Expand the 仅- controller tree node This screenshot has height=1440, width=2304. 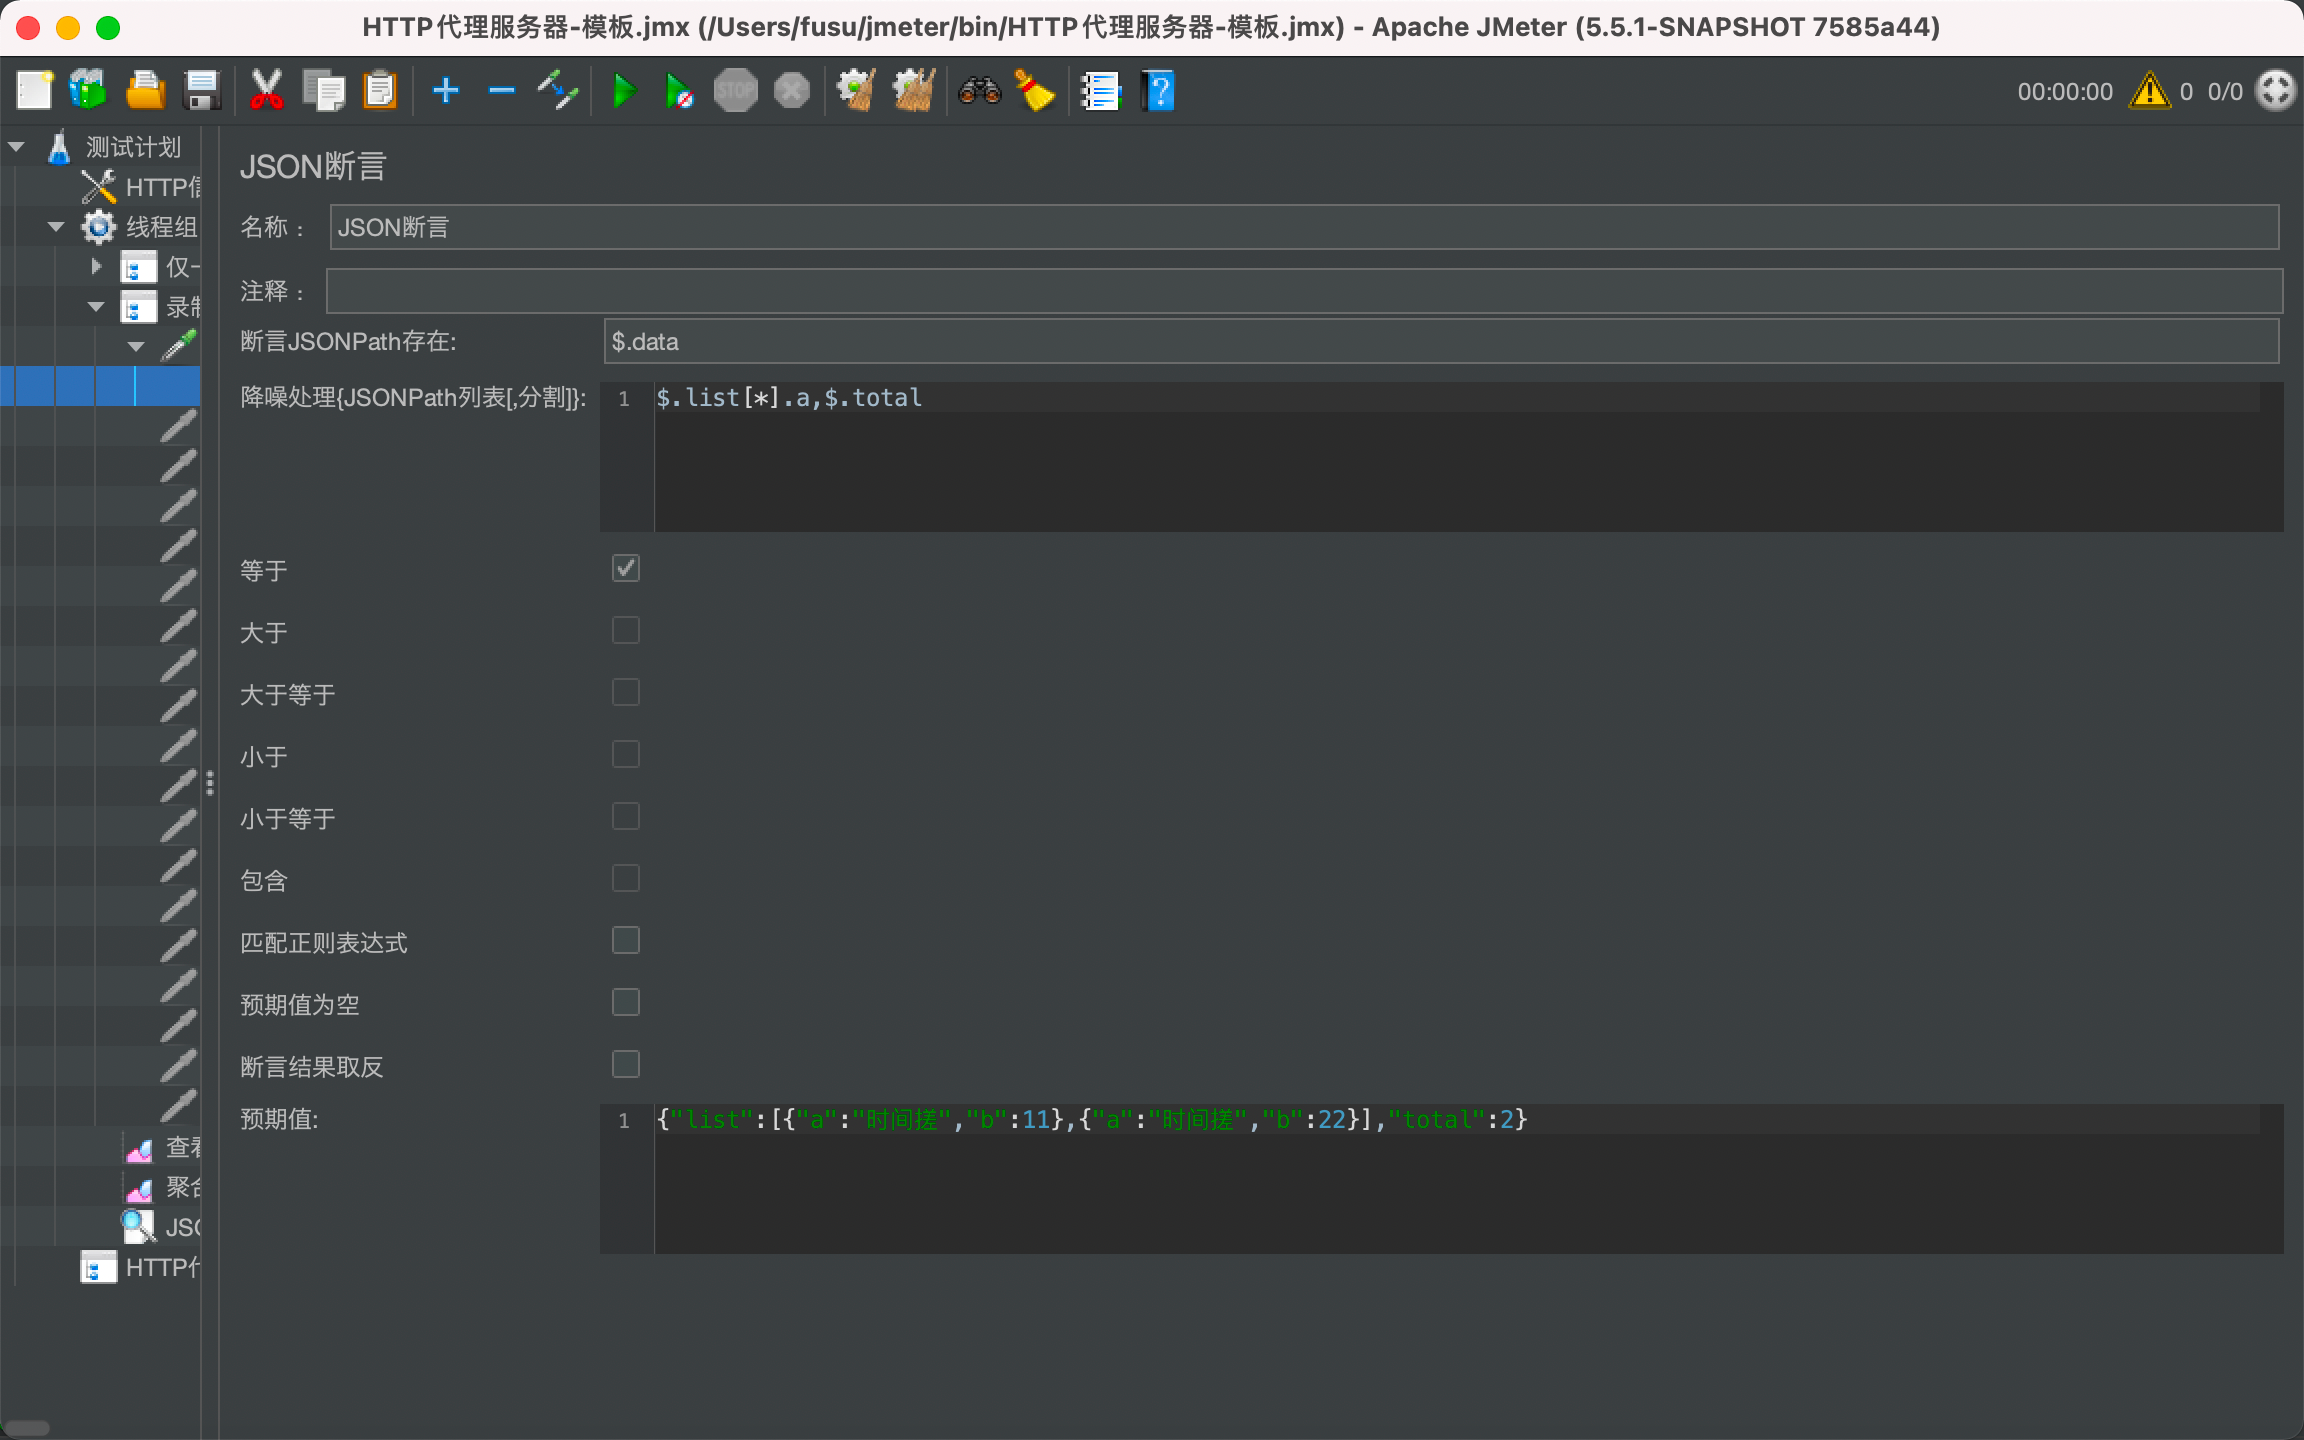point(96,267)
